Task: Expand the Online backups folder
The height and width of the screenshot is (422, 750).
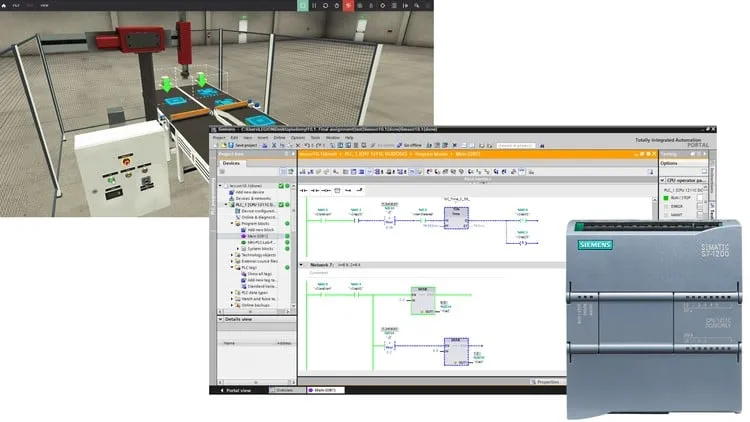Action: click(x=232, y=305)
